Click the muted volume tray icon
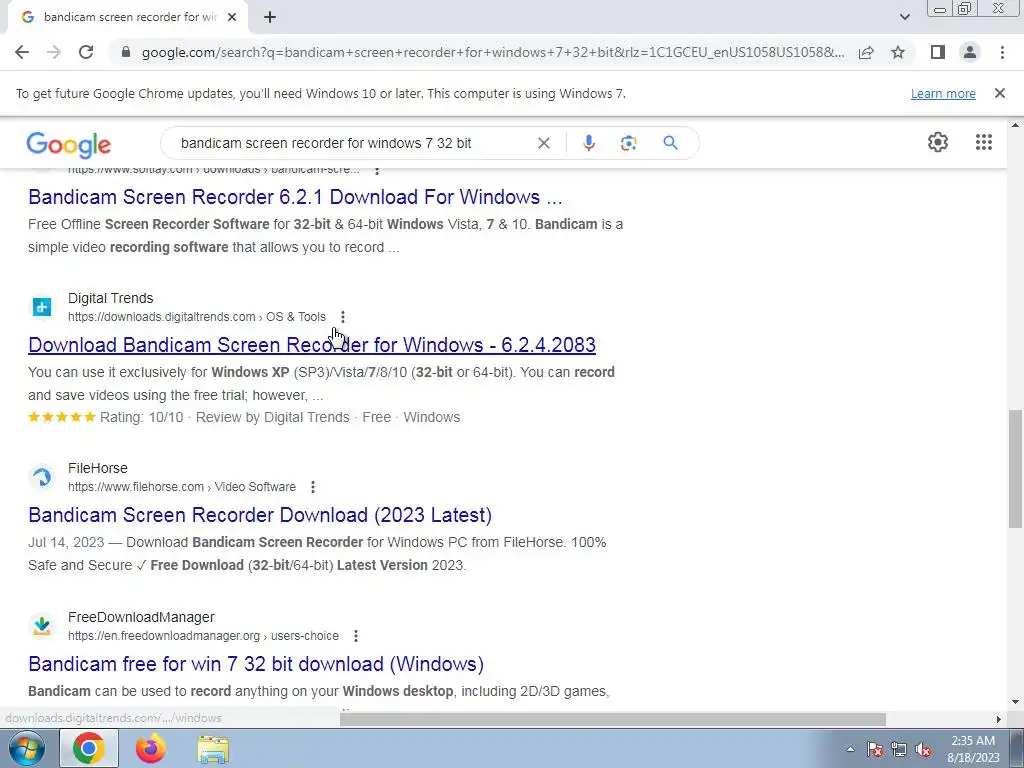Image resolution: width=1024 pixels, height=768 pixels. coord(923,750)
